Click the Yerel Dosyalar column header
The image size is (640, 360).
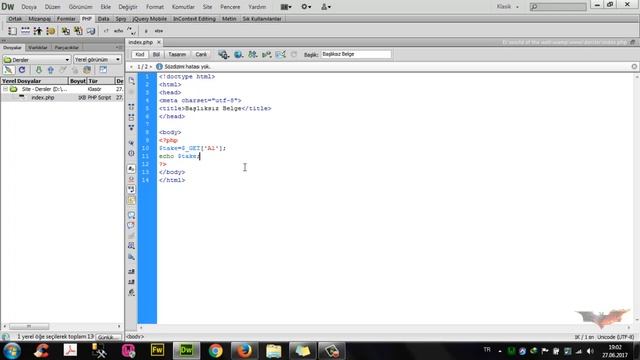click(34, 81)
